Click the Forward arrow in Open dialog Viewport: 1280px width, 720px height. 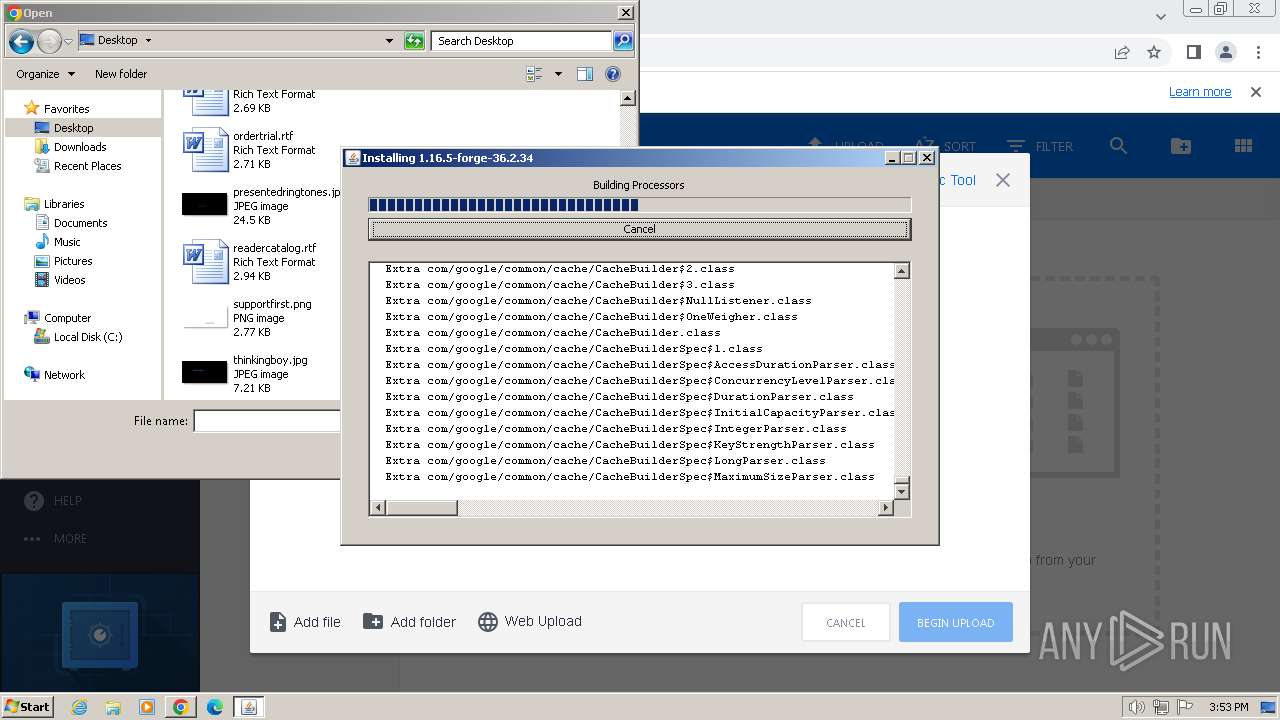(x=49, y=41)
